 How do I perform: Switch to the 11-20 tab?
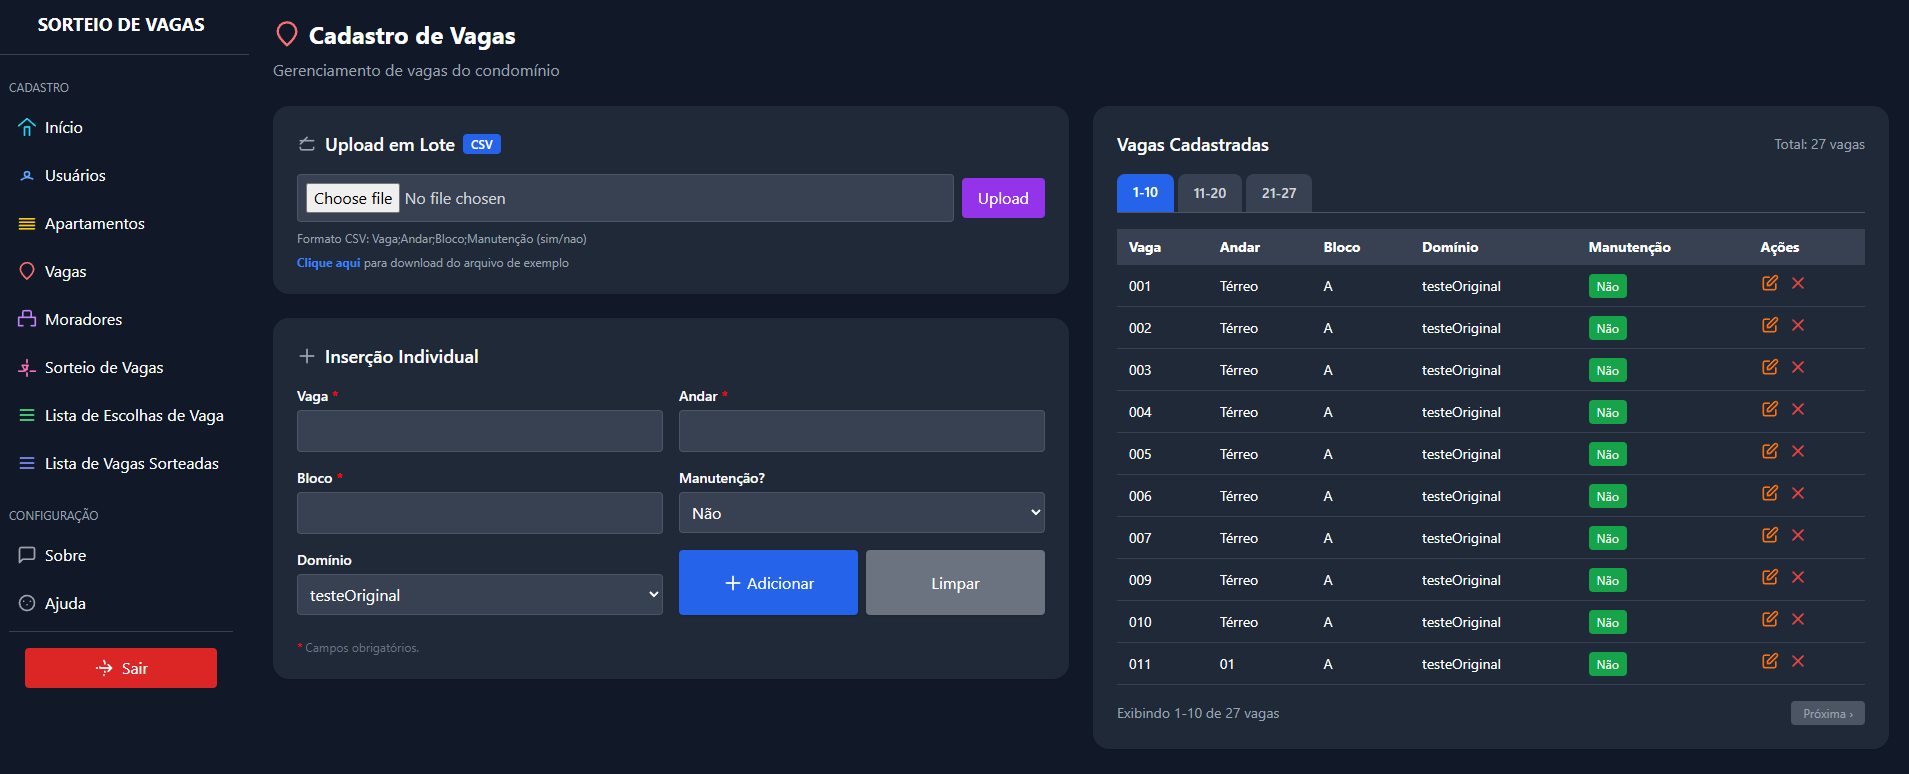coord(1209,193)
